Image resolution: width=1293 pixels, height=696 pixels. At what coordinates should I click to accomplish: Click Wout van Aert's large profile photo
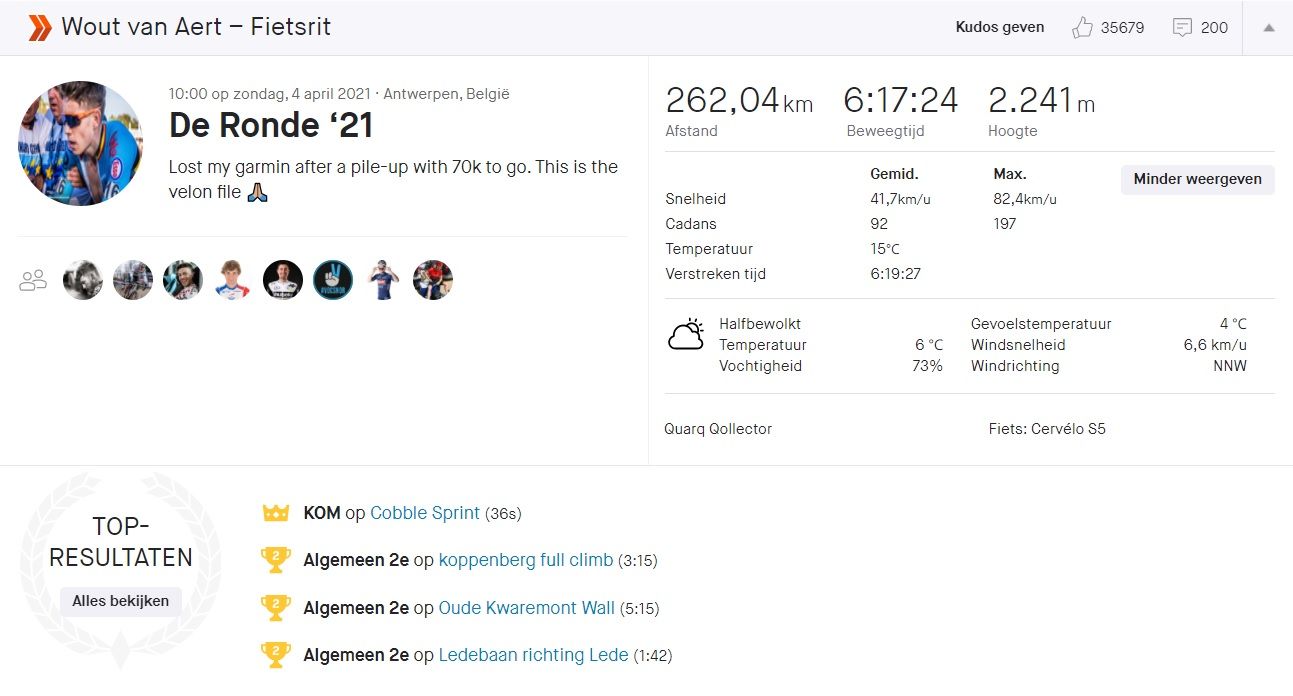[80, 143]
